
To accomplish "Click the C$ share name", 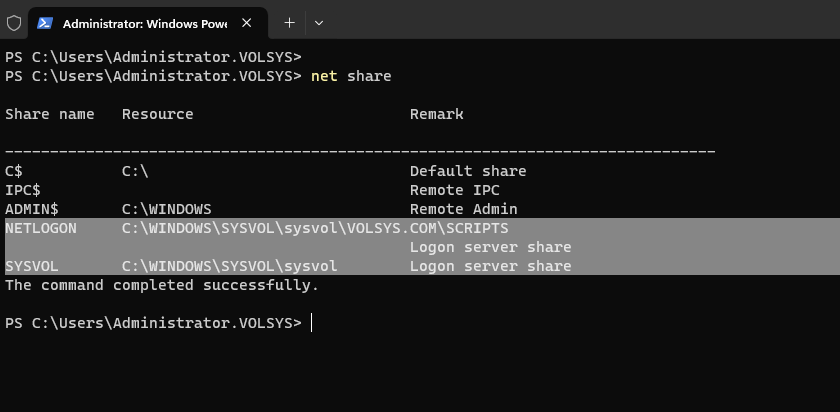I will pyautogui.click(x=14, y=171).
